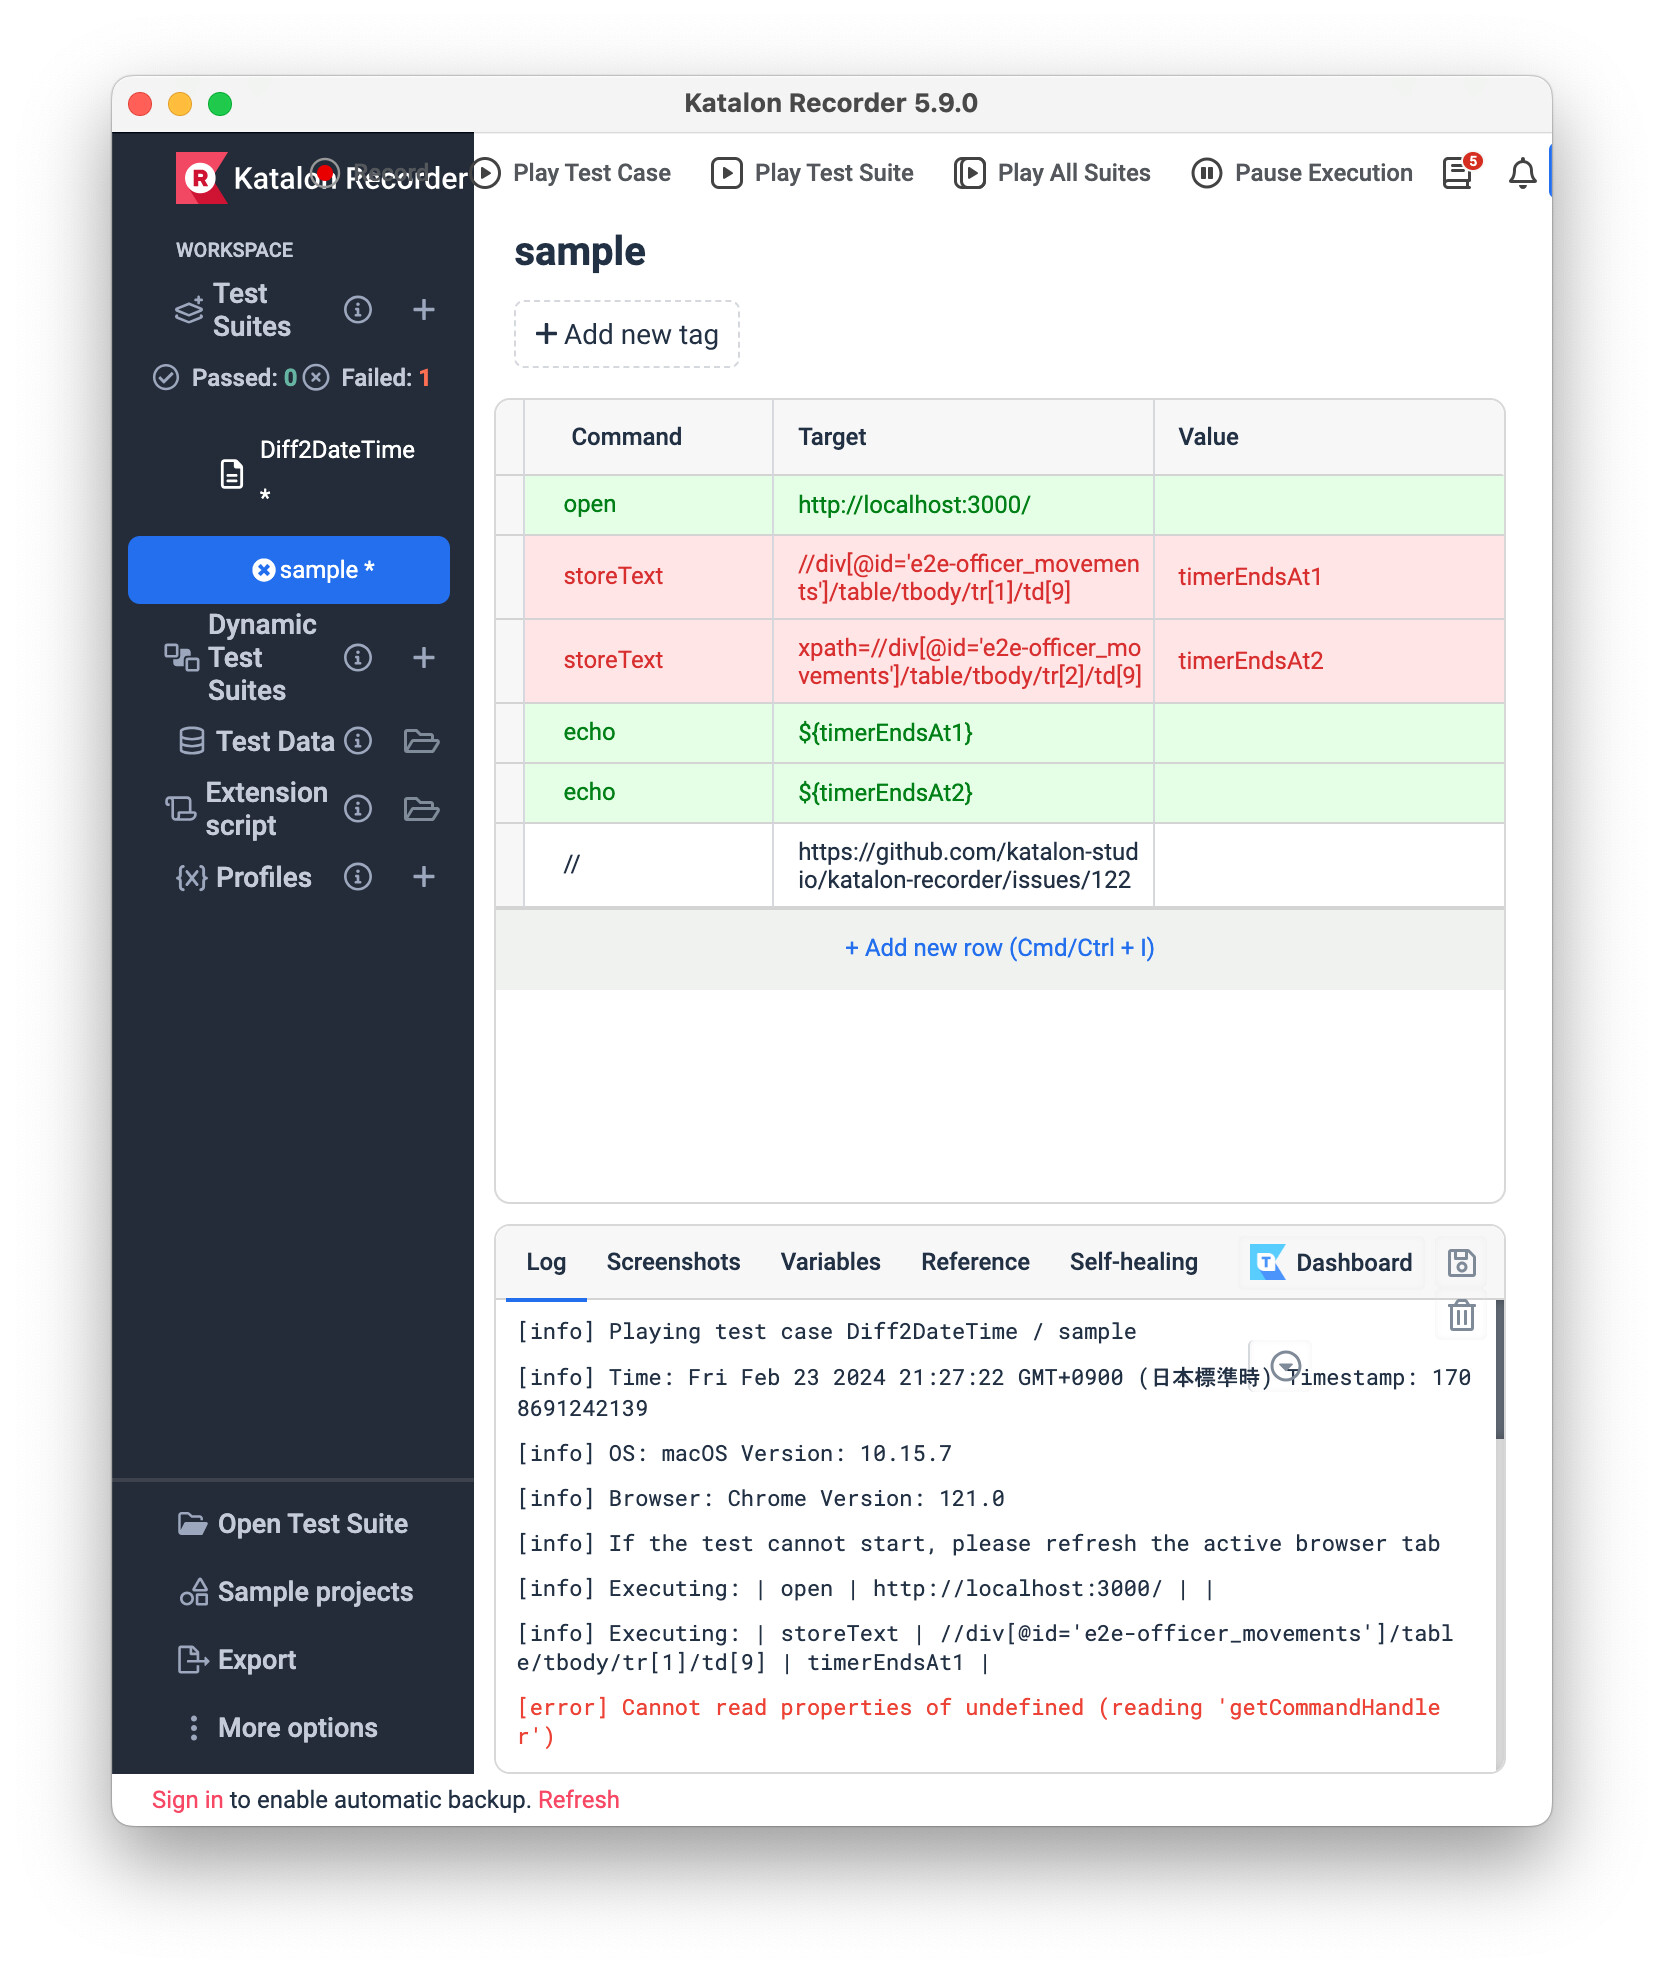Select the open command row
Screen dimensions: 1664x1974
[1000, 505]
